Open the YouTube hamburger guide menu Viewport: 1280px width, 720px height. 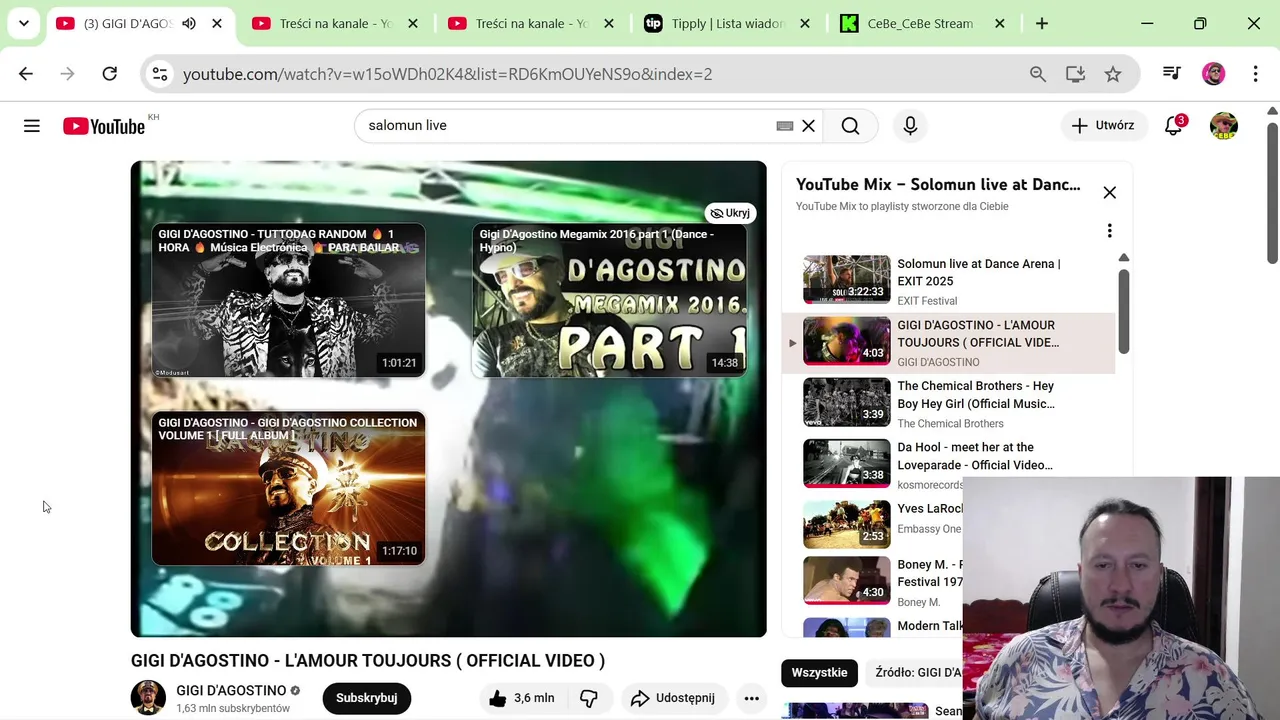(32, 126)
